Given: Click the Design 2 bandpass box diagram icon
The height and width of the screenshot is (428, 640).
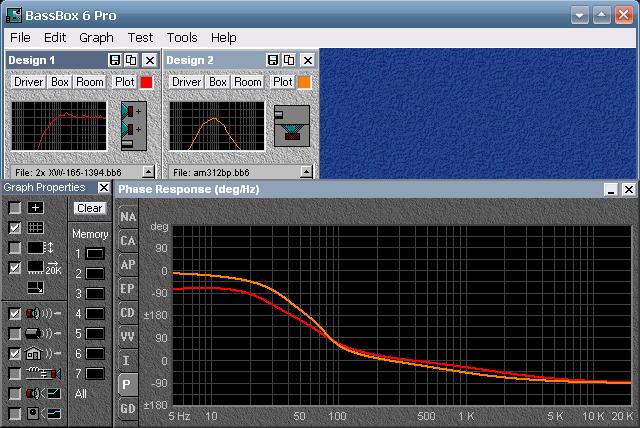Looking at the screenshot, I should 293,127.
